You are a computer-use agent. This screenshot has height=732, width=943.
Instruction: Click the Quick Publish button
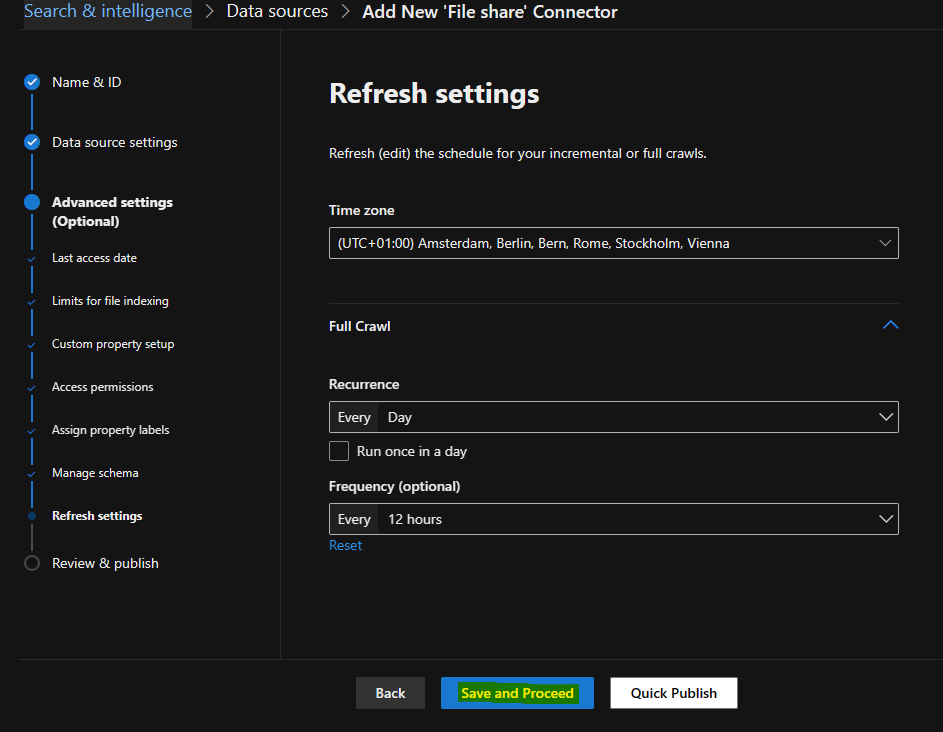[674, 693]
